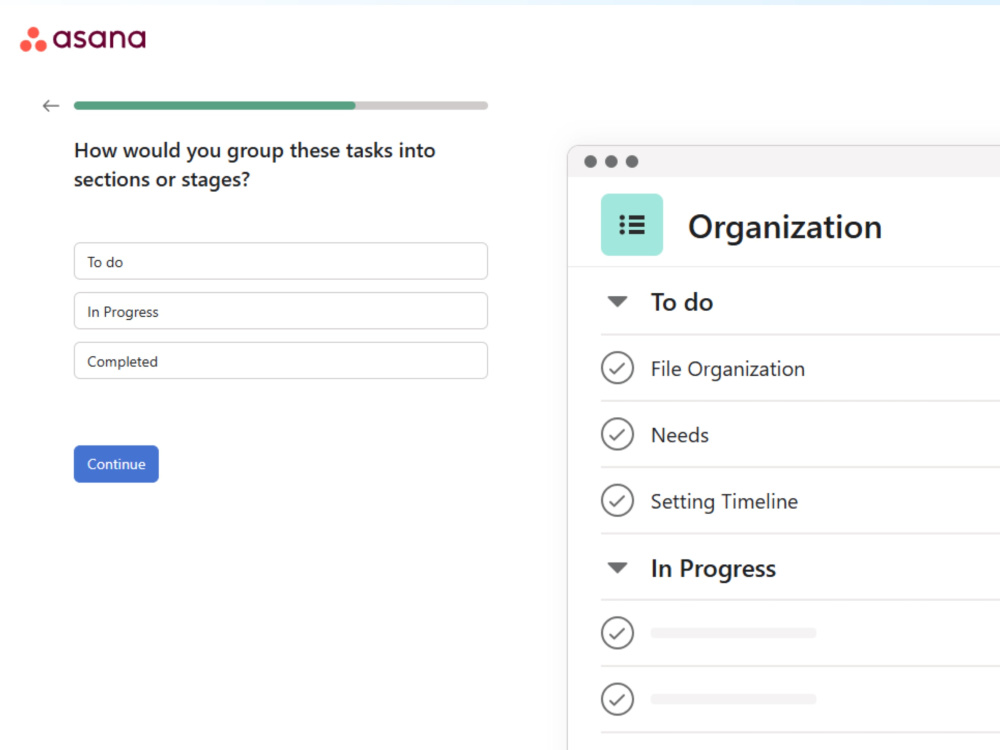Mark 'File Organization' task complete
The image size is (1000, 750).
617,367
